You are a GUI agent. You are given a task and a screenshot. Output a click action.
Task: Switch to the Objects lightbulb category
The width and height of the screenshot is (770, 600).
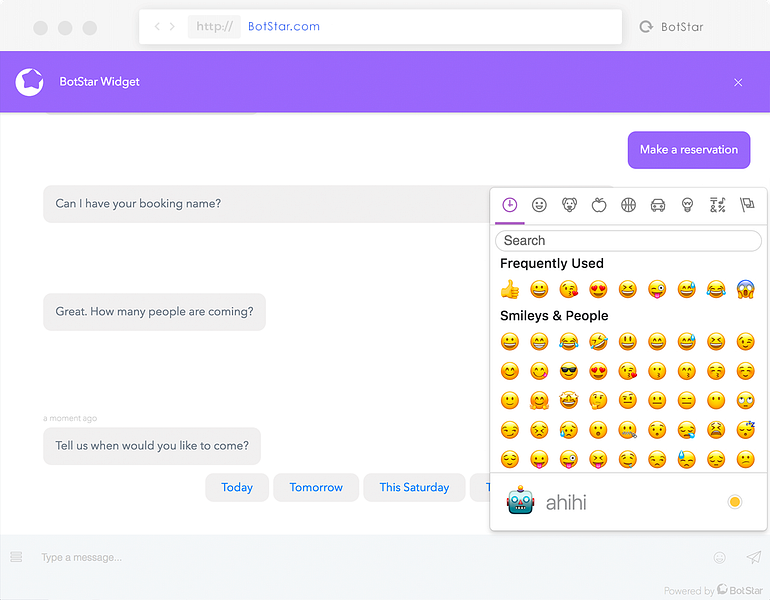tap(688, 205)
